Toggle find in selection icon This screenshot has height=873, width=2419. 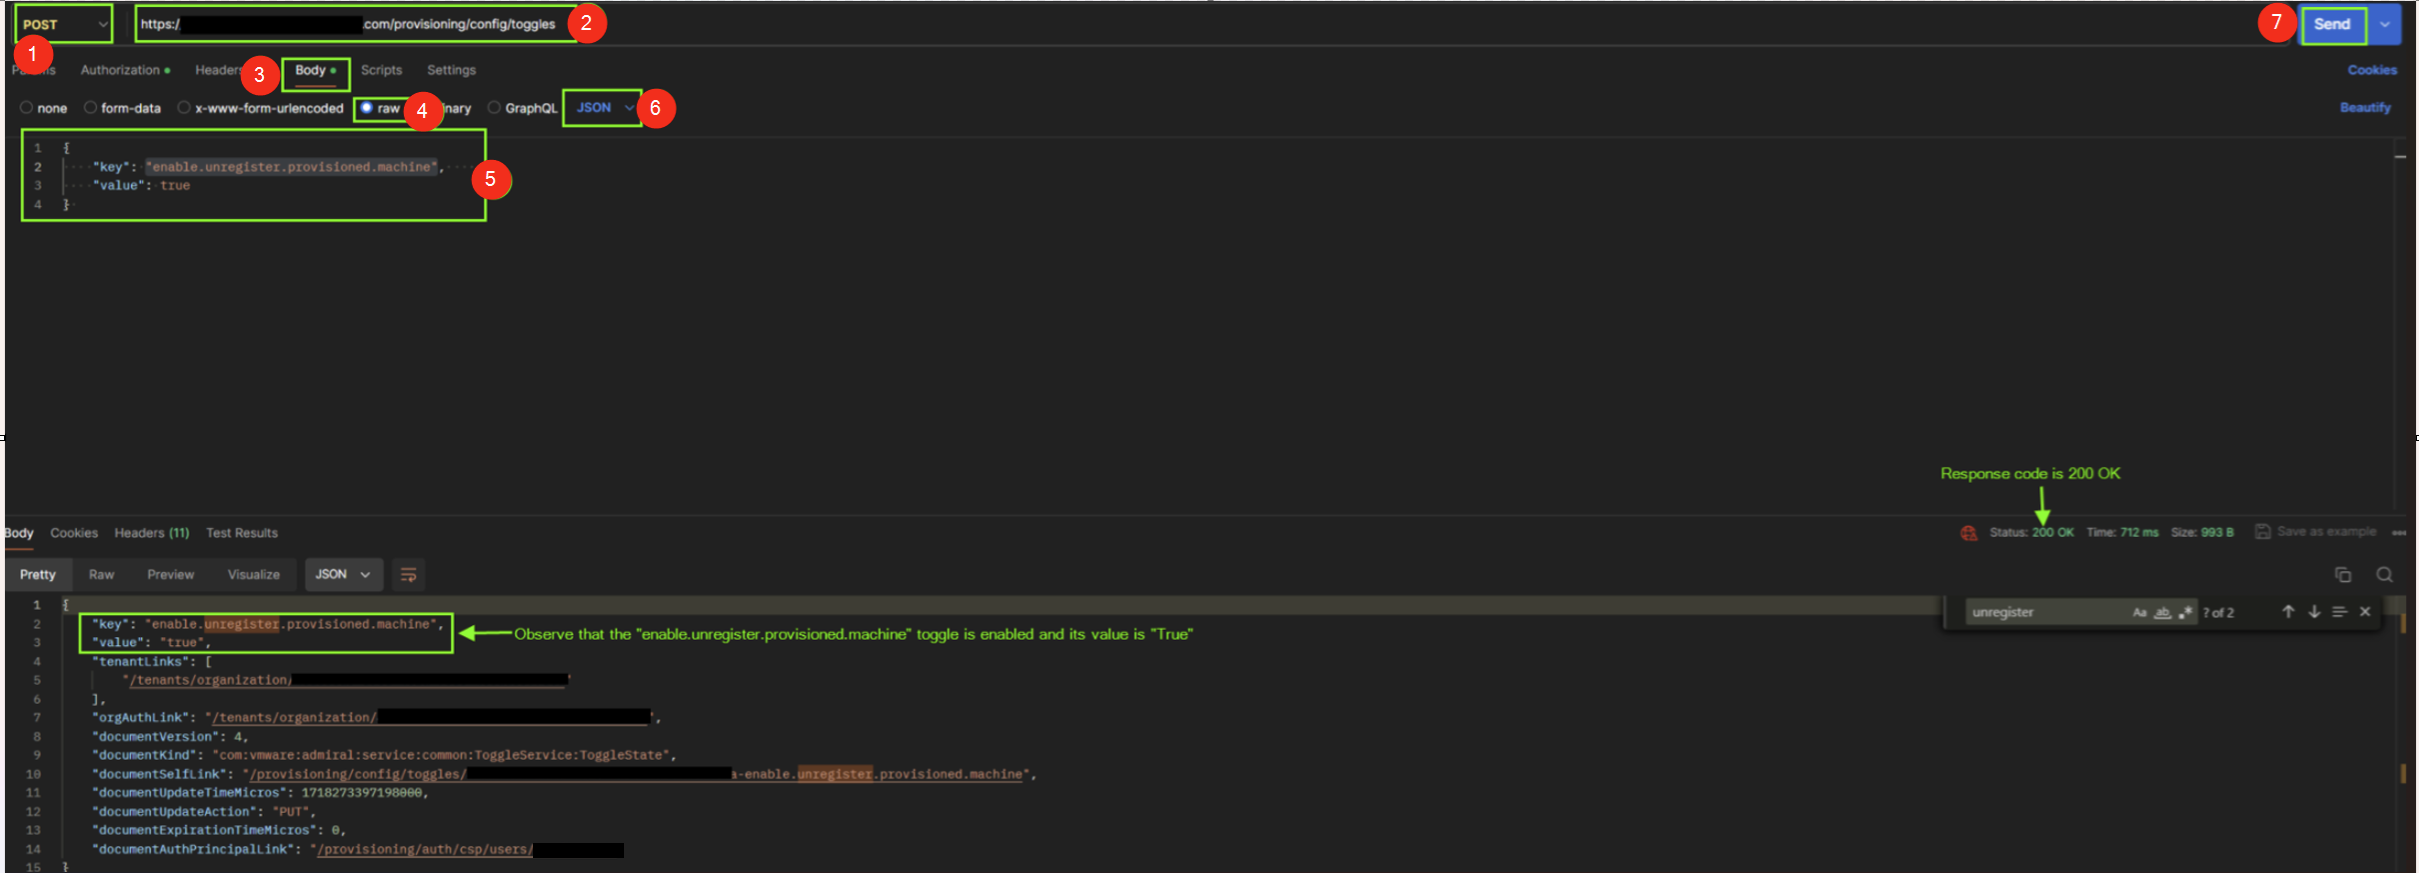pos(2339,612)
